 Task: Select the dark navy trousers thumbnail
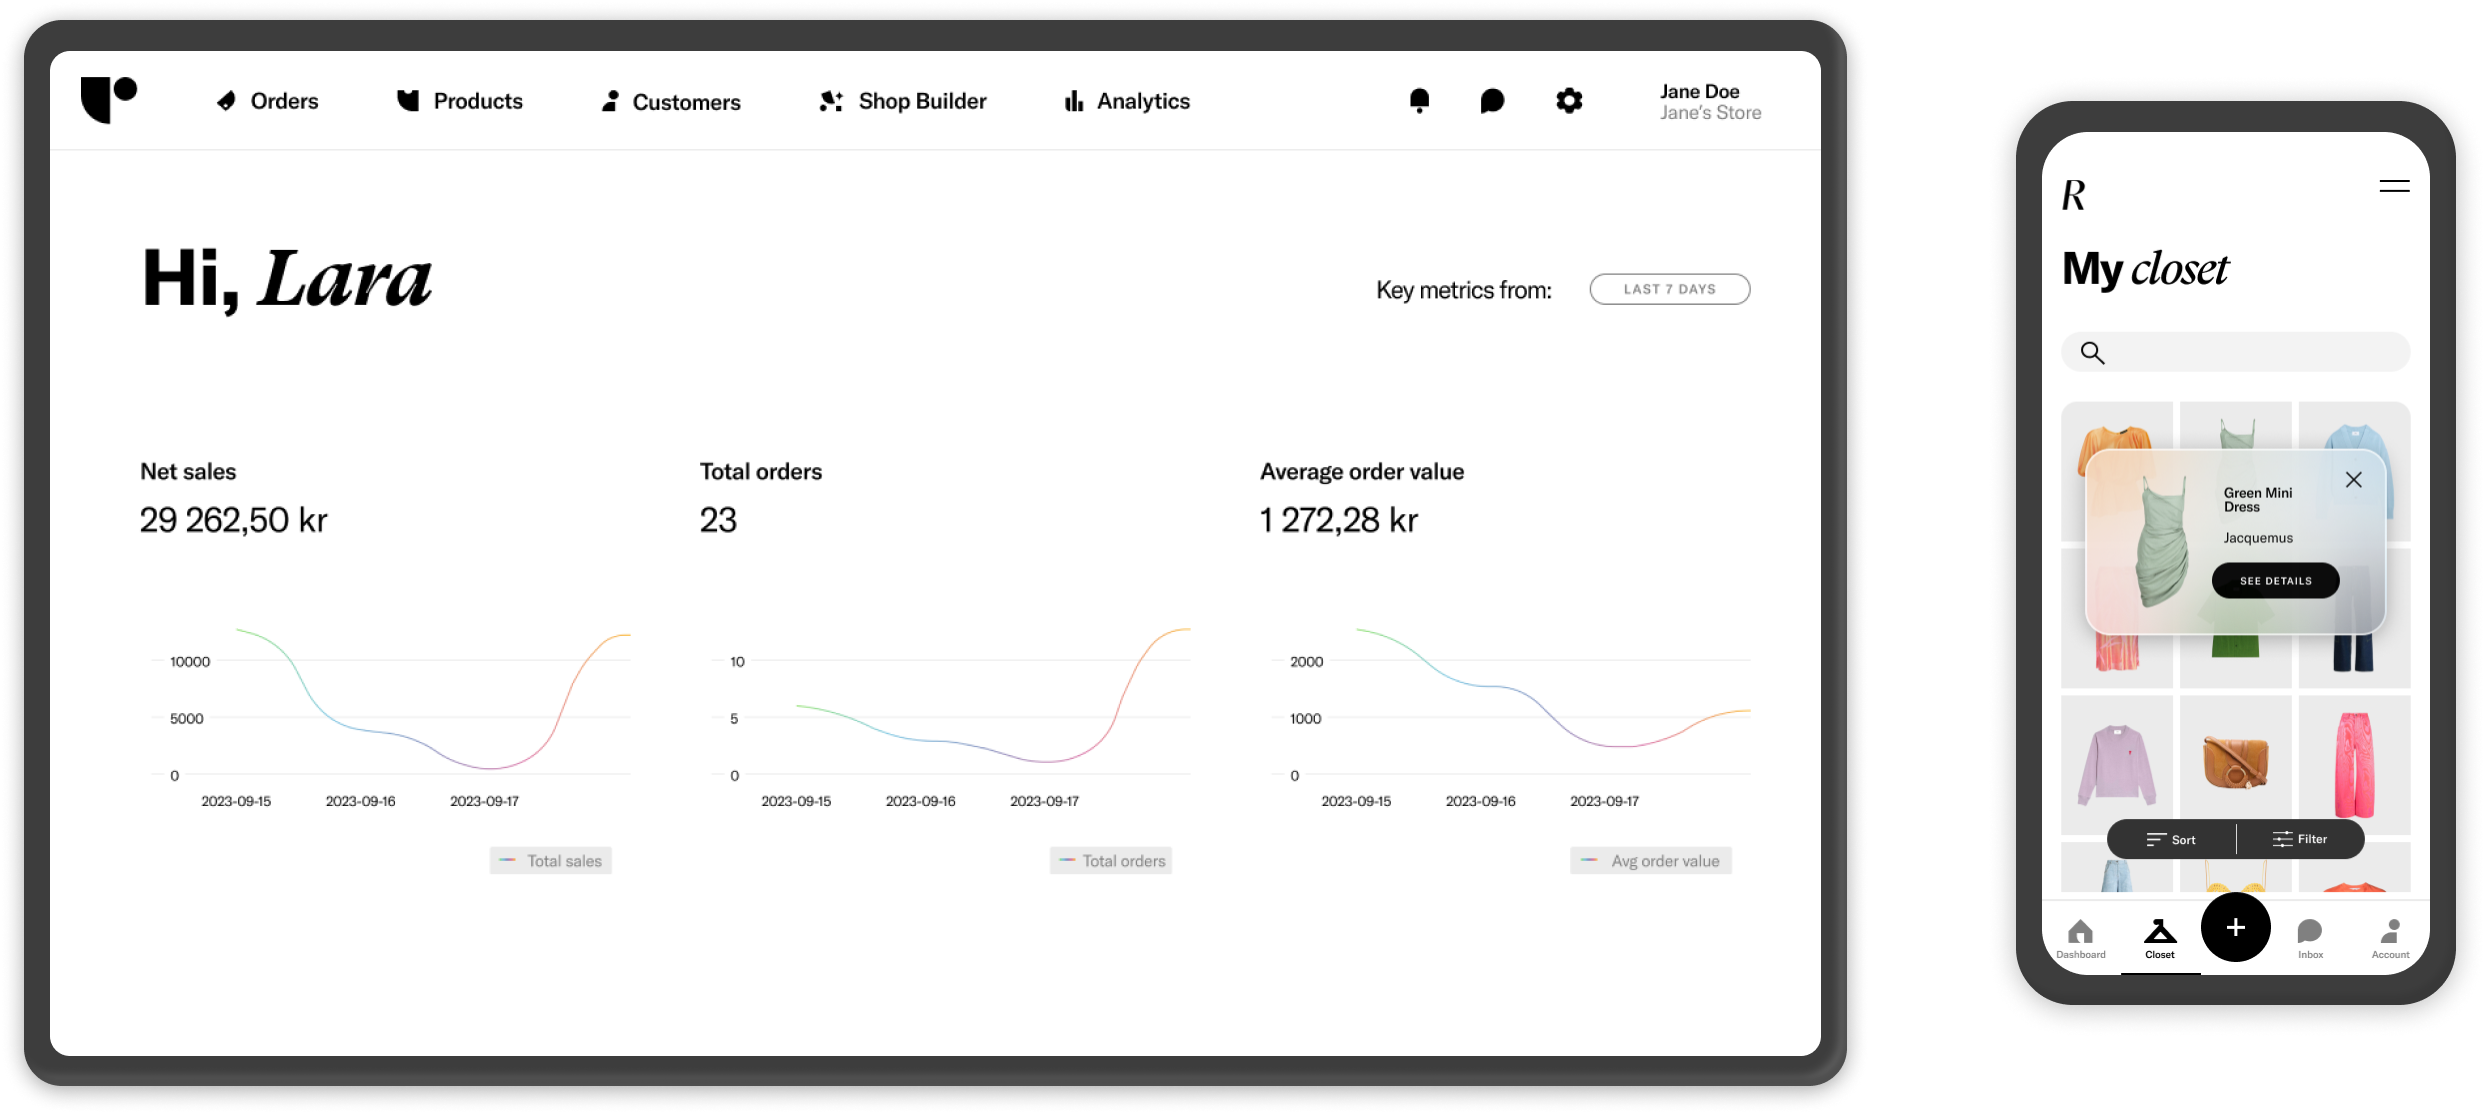[x=2354, y=654]
